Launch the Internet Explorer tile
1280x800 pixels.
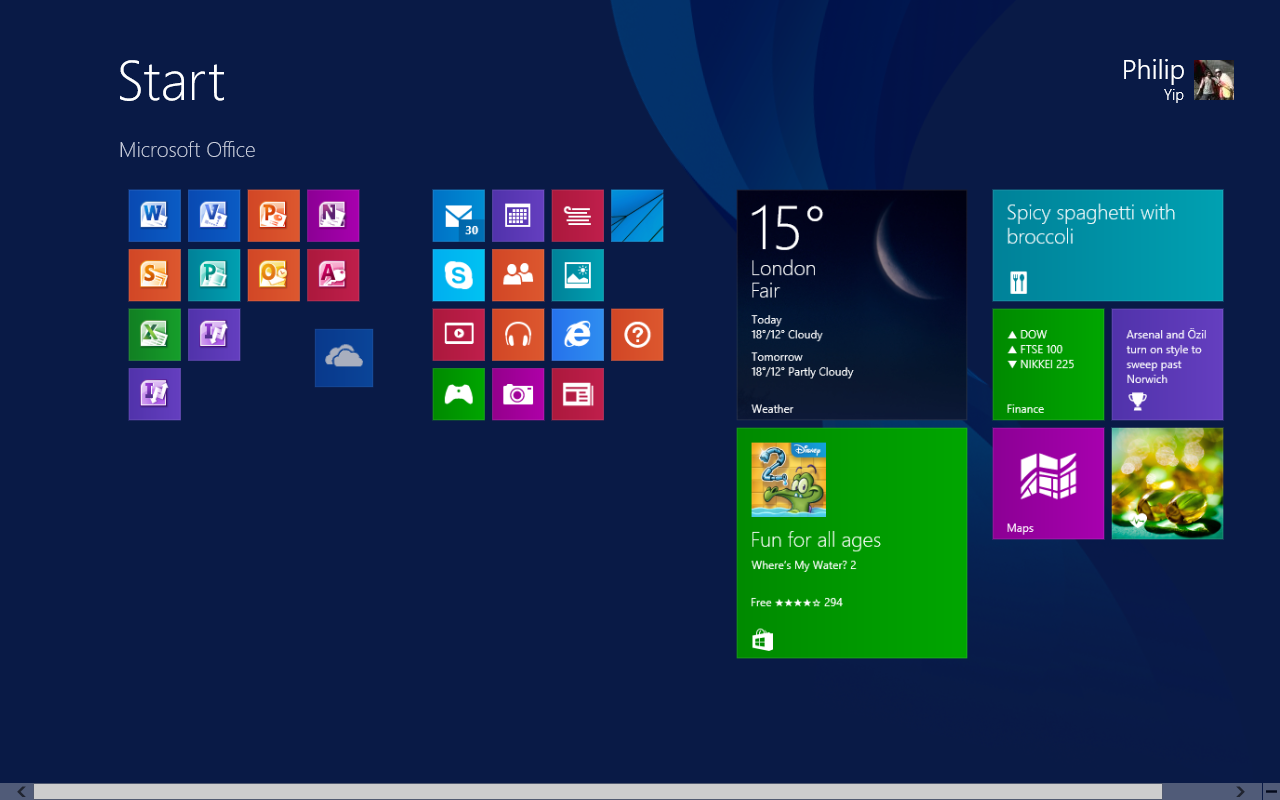click(x=578, y=335)
